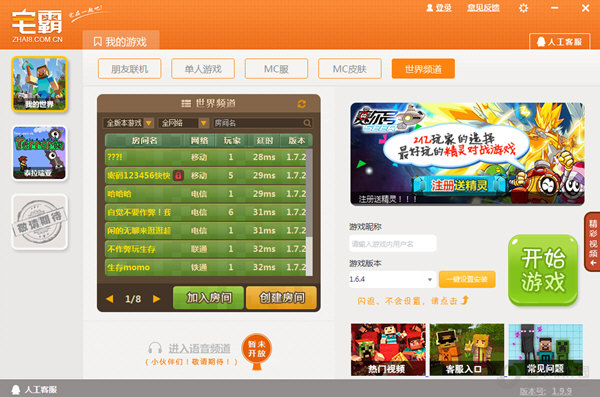This screenshot has height=397, width=600.
Task: Click the 闪退、不会设置，请点击 link
Action: (413, 301)
